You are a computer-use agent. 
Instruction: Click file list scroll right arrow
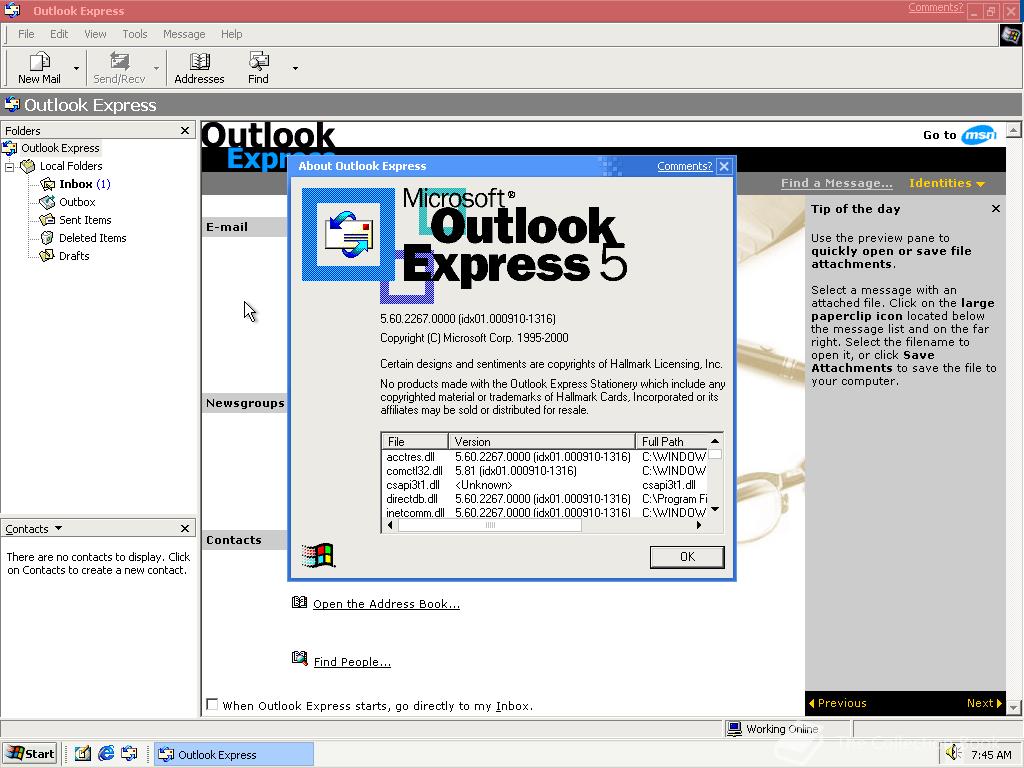tap(699, 525)
